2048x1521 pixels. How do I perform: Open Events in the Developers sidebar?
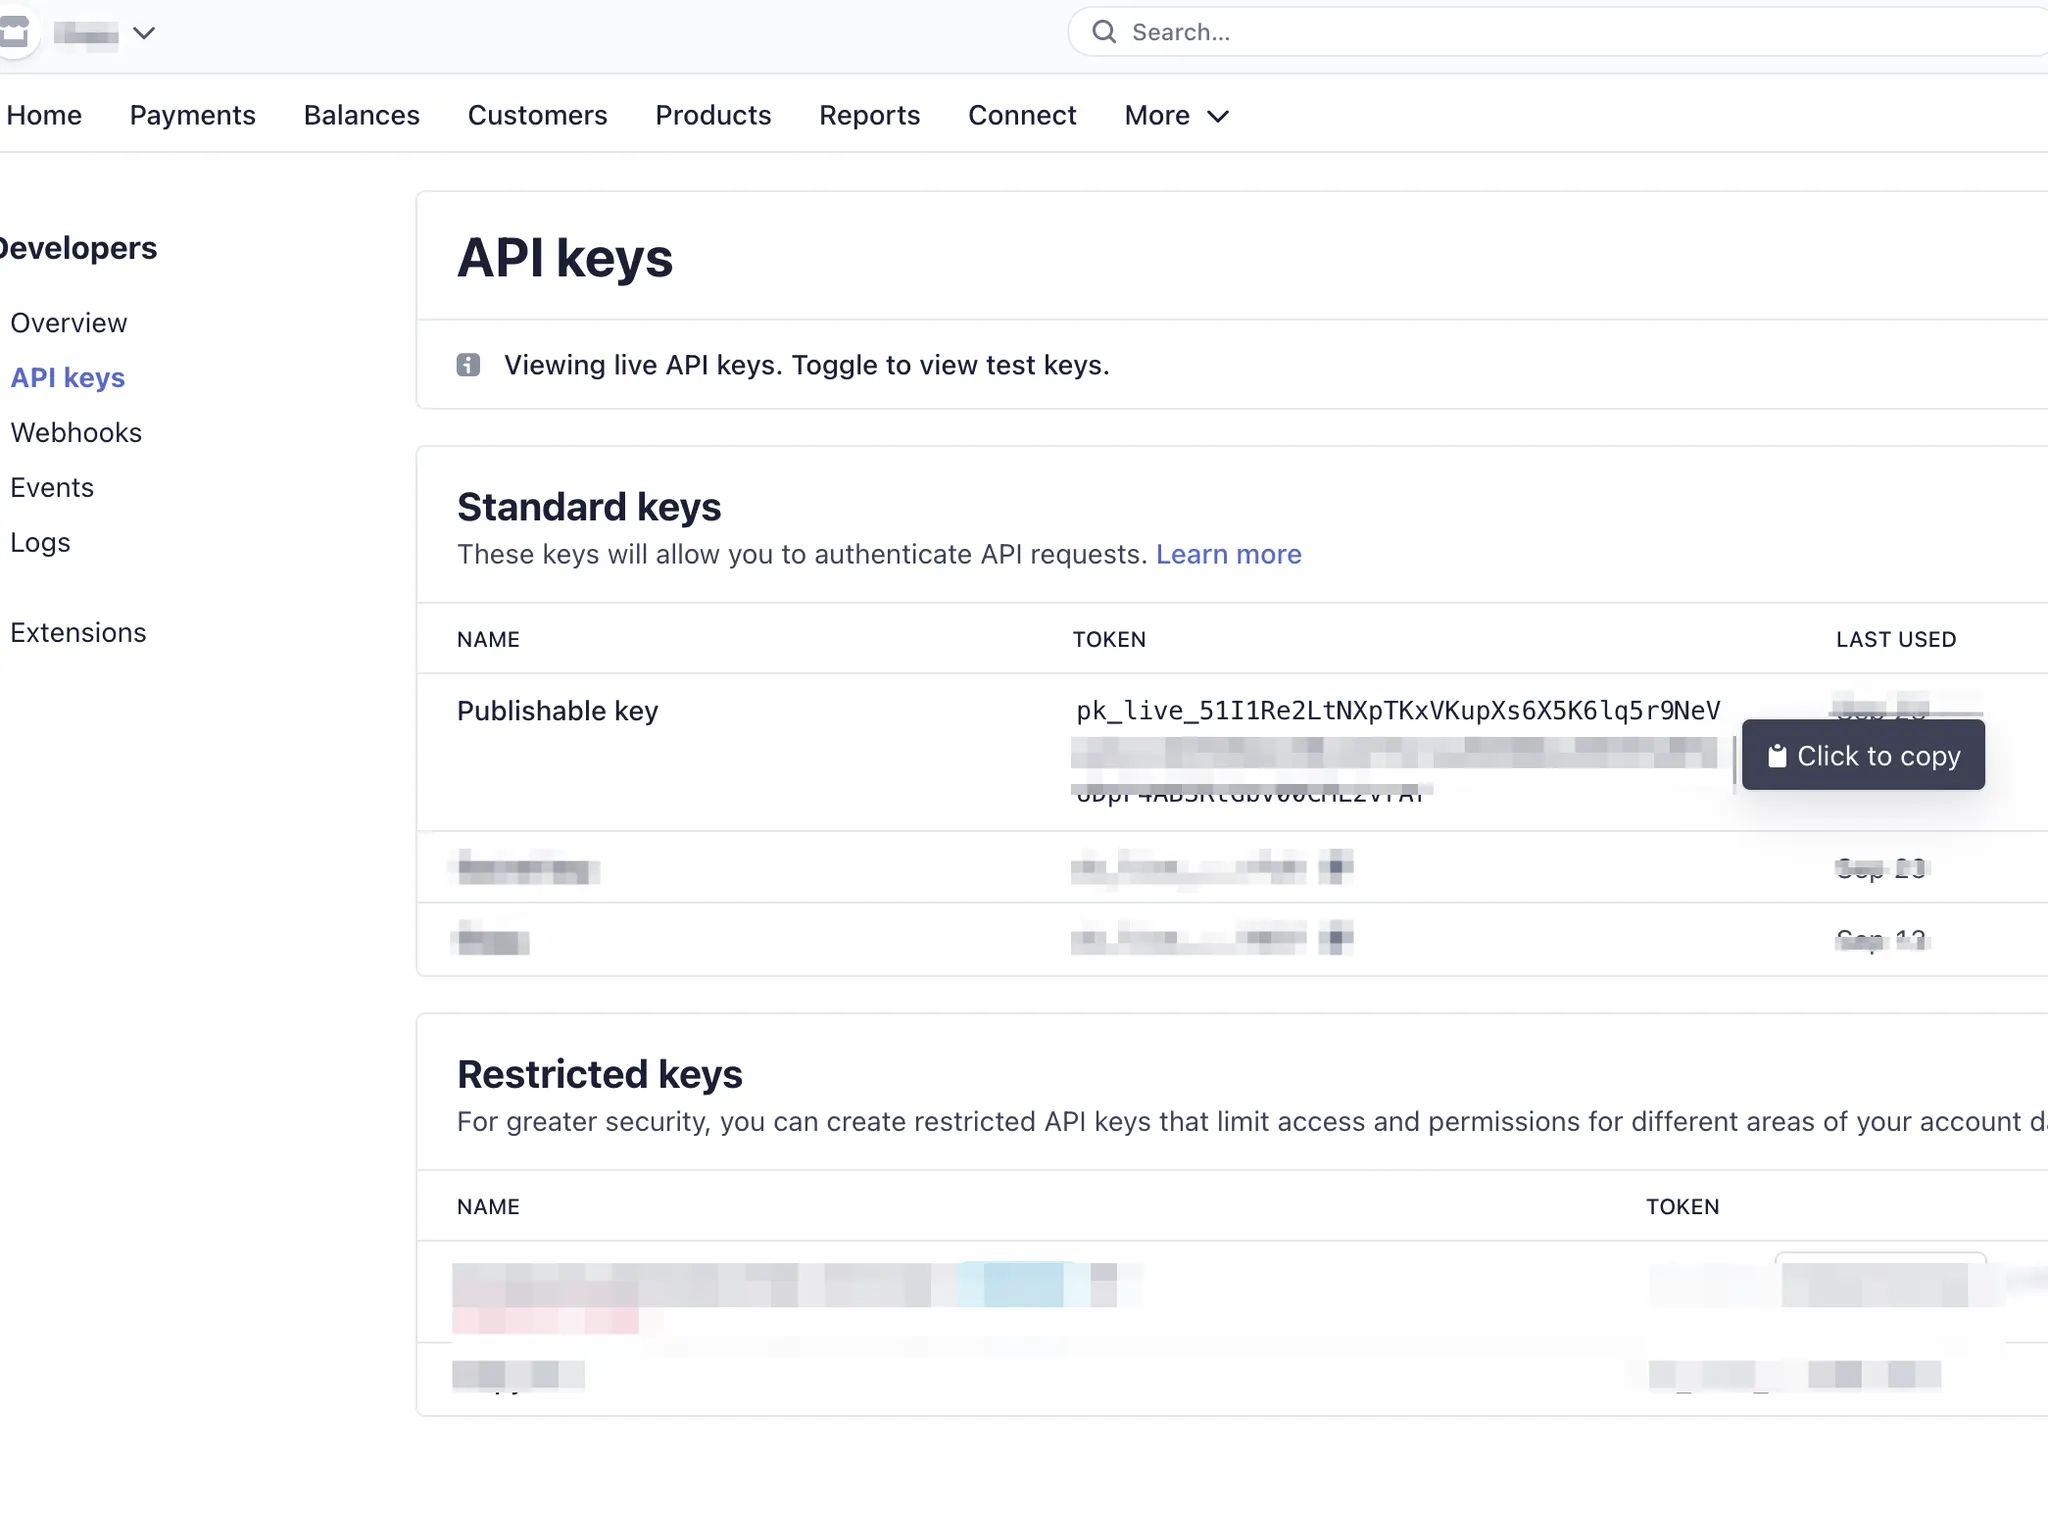(52, 488)
